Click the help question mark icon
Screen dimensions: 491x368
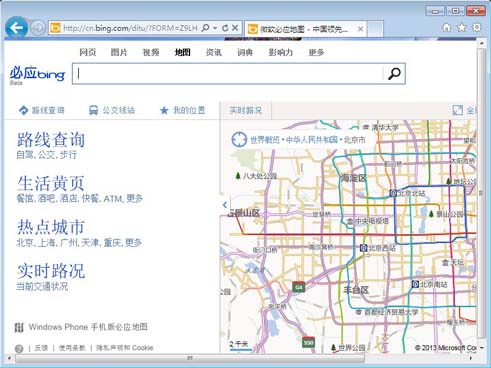(19, 349)
